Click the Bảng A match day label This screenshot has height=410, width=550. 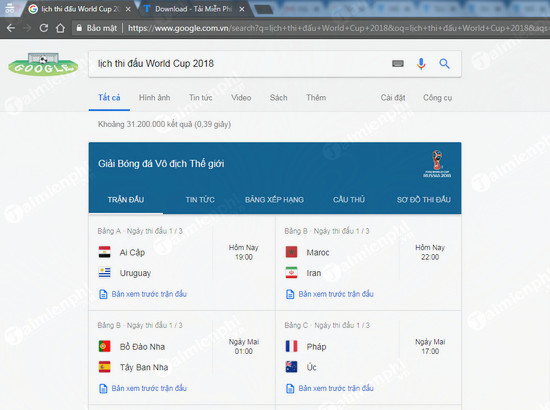(x=140, y=231)
